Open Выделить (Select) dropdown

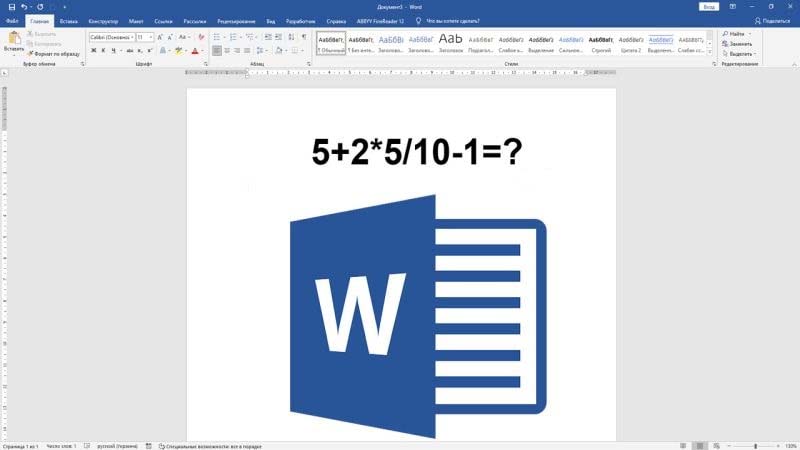pos(739,54)
